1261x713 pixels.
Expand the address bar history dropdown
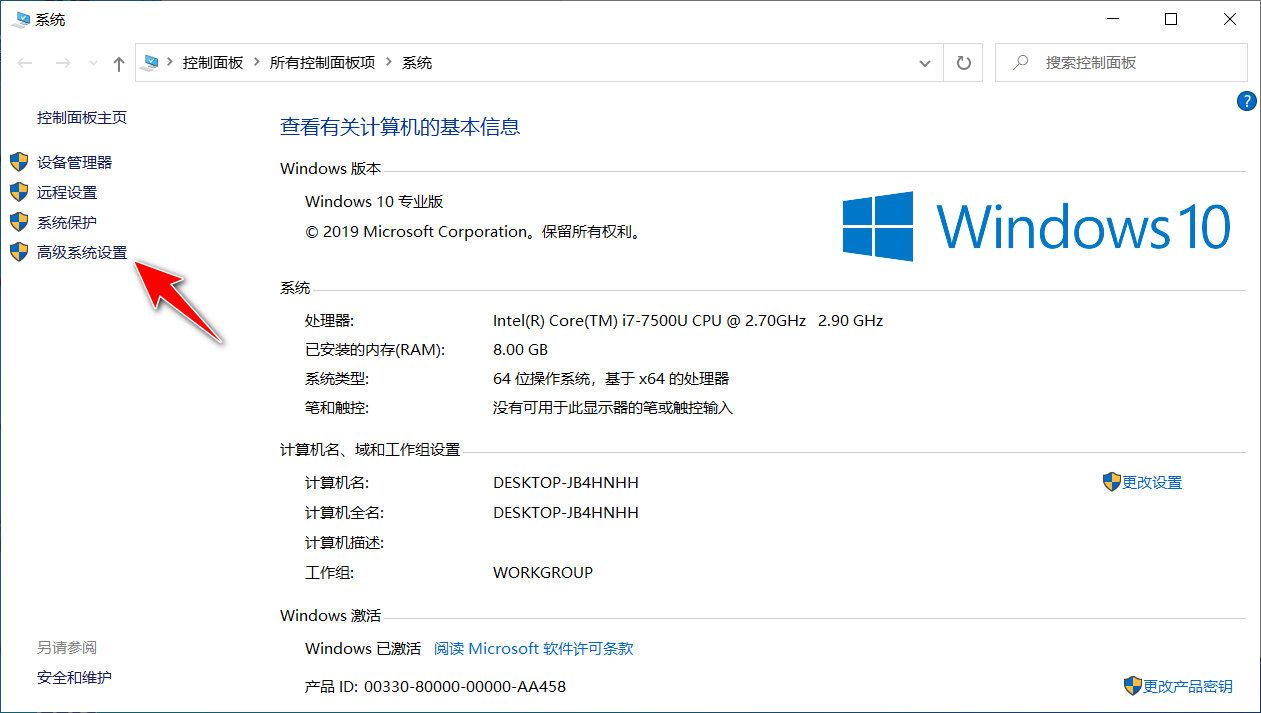(x=925, y=63)
